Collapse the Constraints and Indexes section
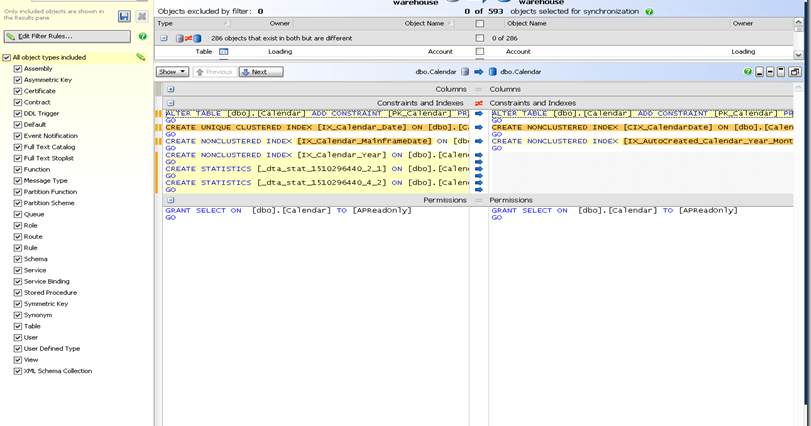The height and width of the screenshot is (426, 811). tap(171, 103)
